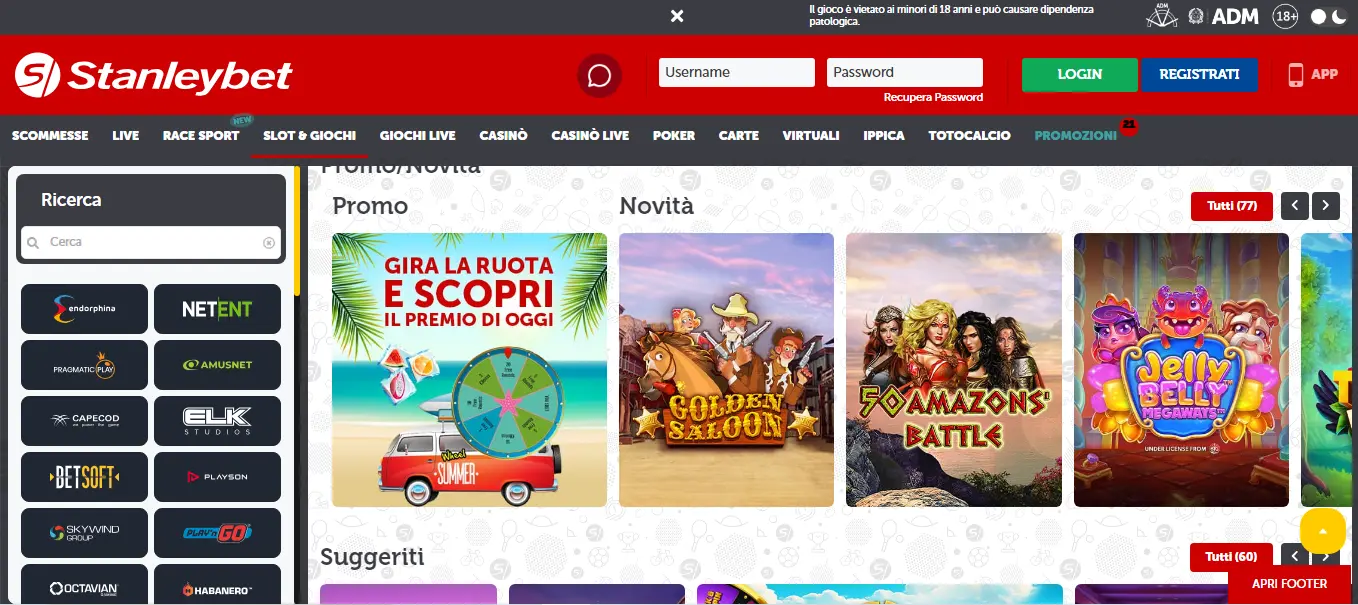Image resolution: width=1358 pixels, height=605 pixels.
Task: Launch the Golden Saloon game
Action: [x=726, y=370]
